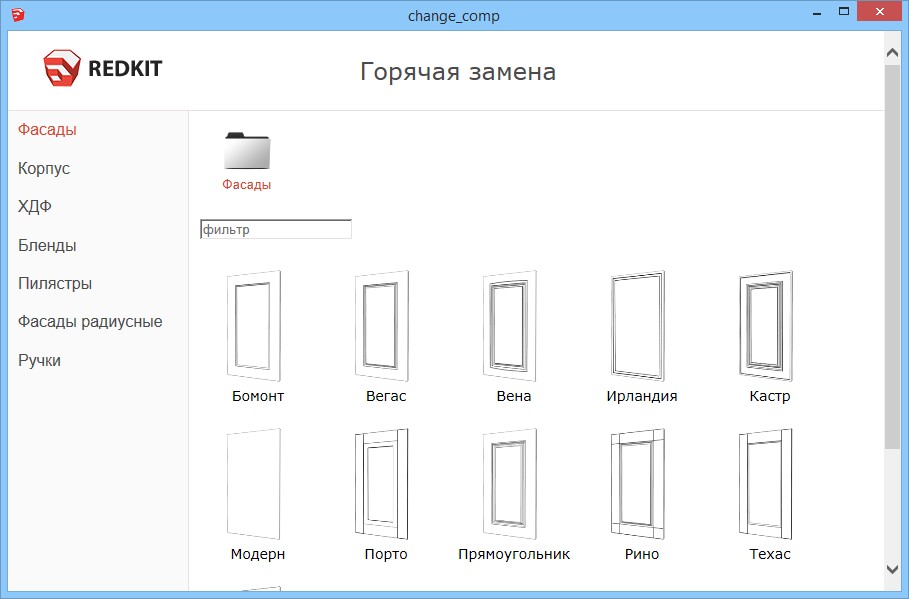Image resolution: width=909 pixels, height=599 pixels.
Task: Choose the Модерн flat facade
Action: coord(256,483)
